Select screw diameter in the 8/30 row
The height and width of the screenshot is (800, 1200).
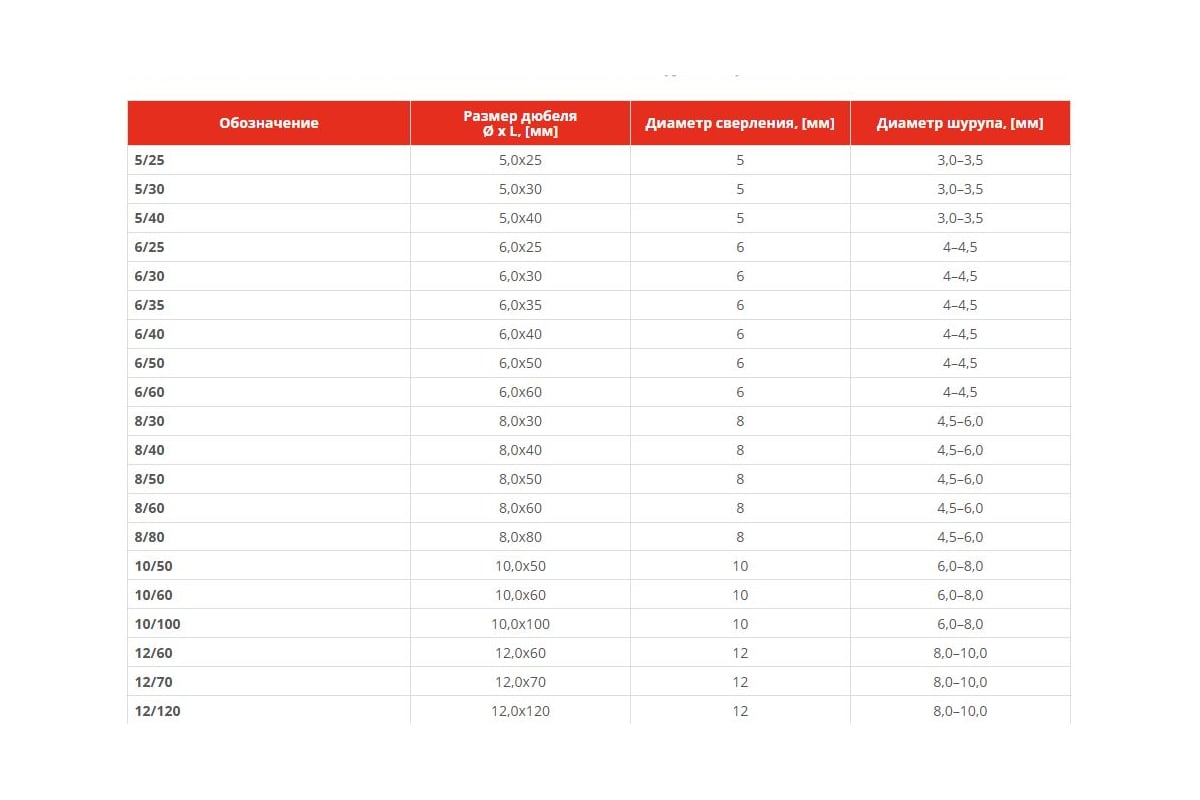click(x=960, y=421)
